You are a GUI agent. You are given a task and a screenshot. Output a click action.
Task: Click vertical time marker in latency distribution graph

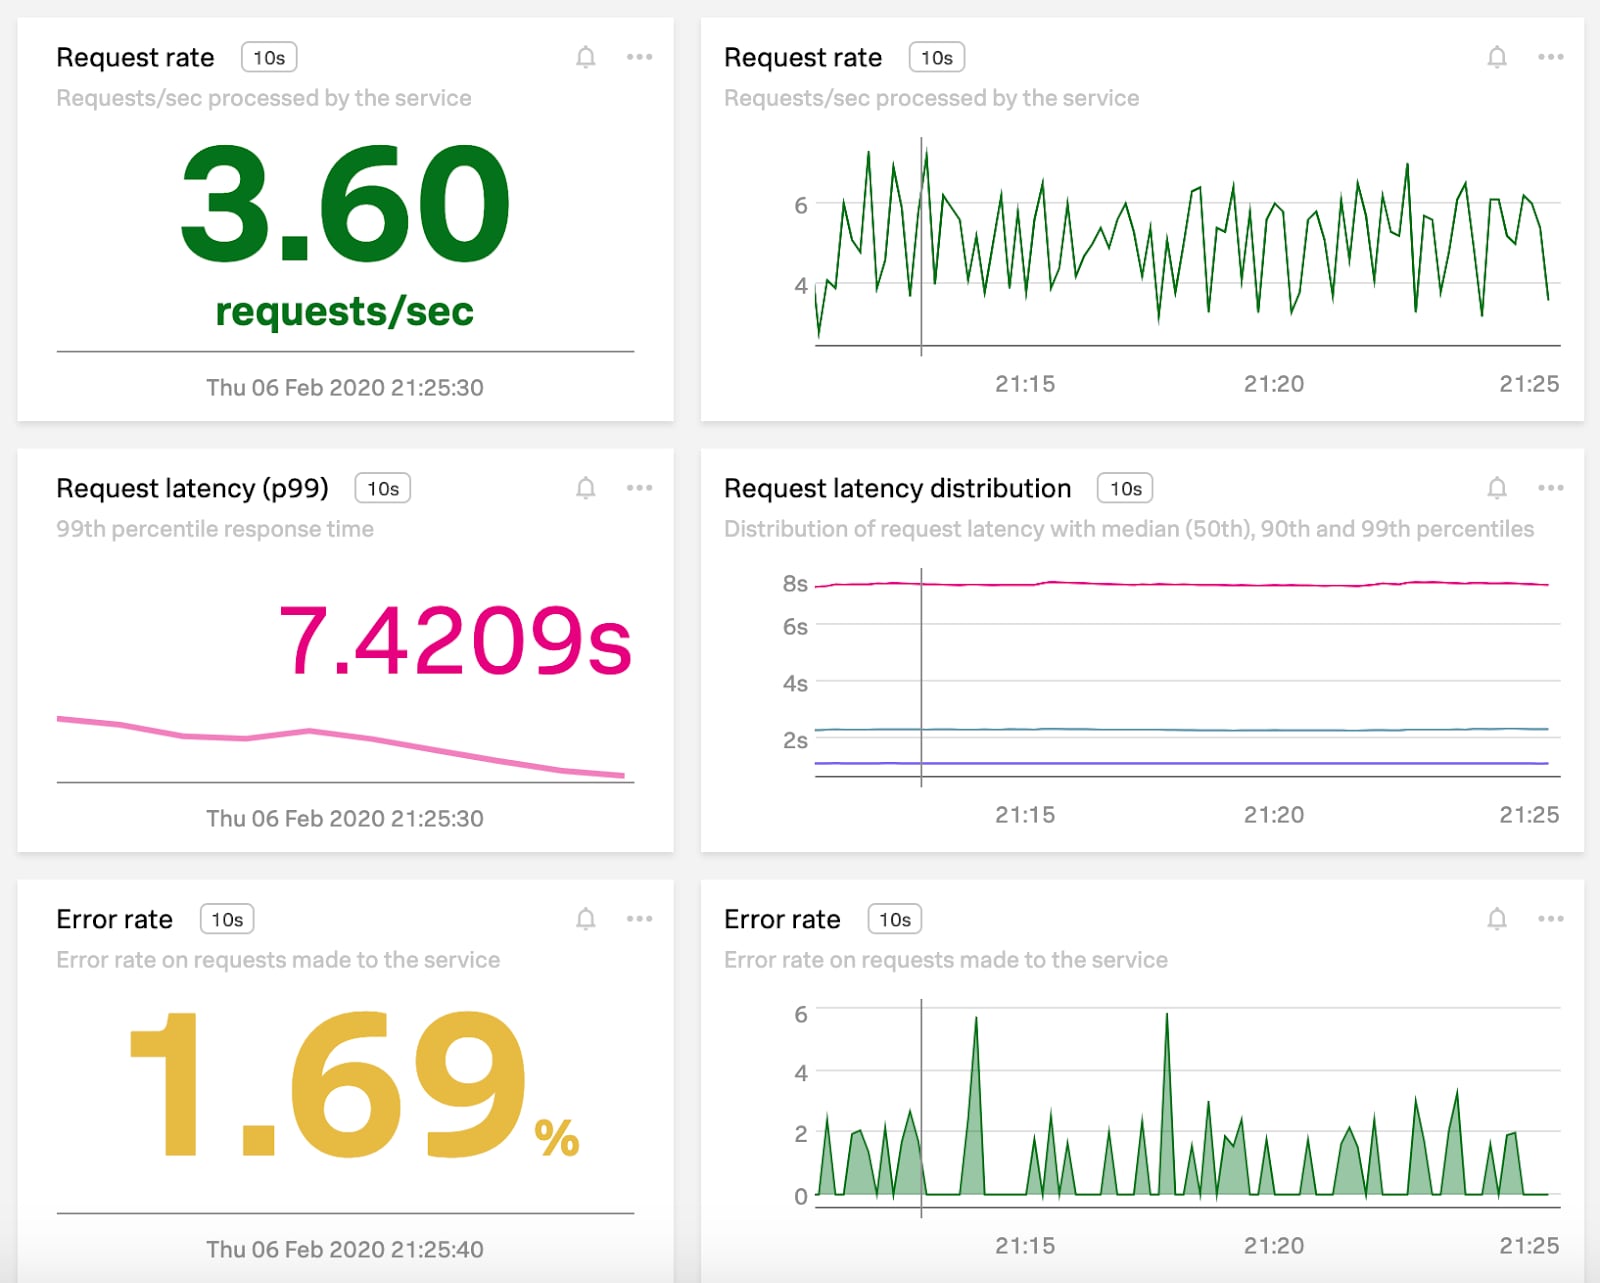pos(921,678)
